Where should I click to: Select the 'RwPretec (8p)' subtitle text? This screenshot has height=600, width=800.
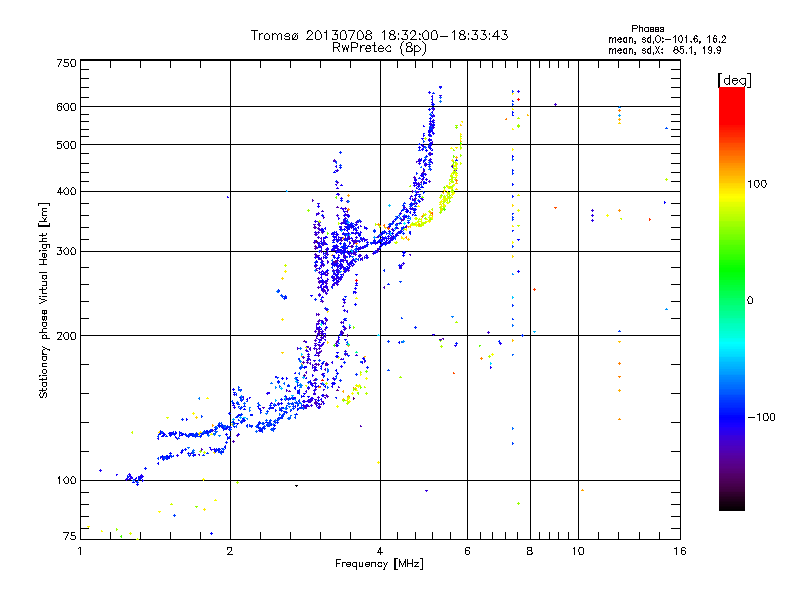point(379,48)
